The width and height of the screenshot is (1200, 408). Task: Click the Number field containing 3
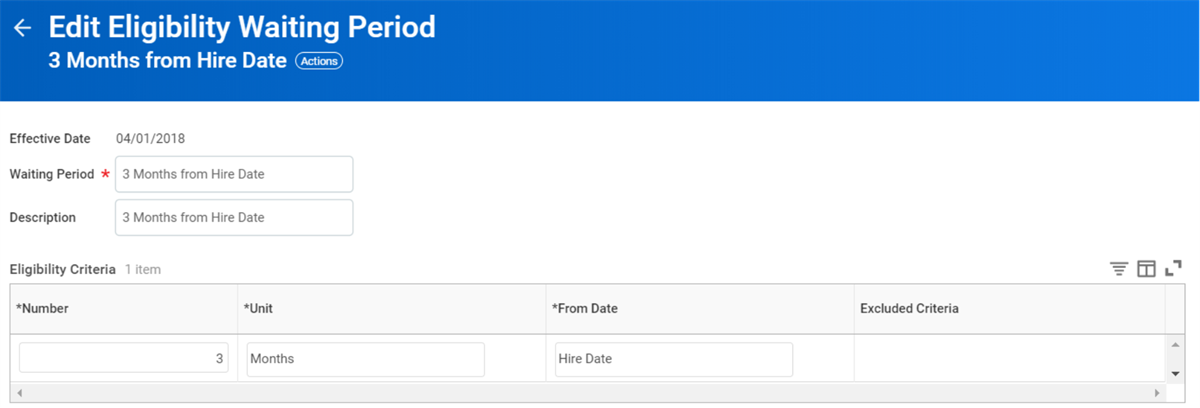pos(124,359)
